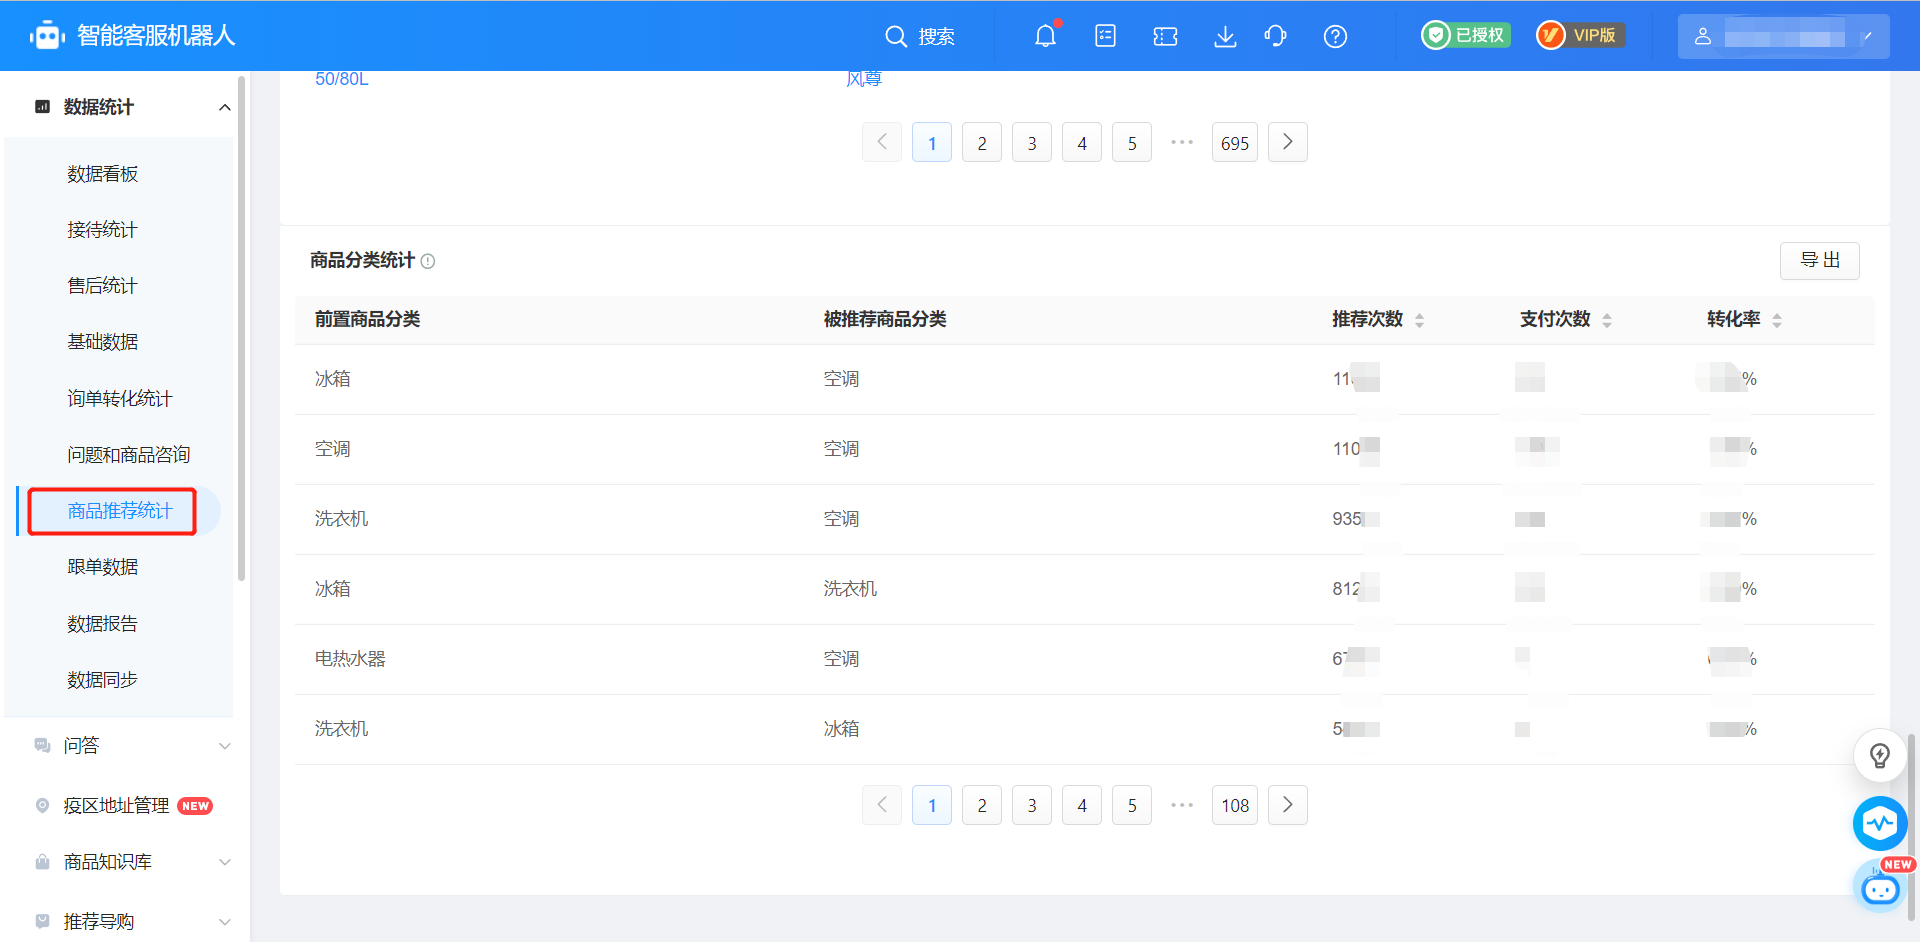Open the user account dropdown
Image resolution: width=1920 pixels, height=942 pixels.
[1783, 37]
